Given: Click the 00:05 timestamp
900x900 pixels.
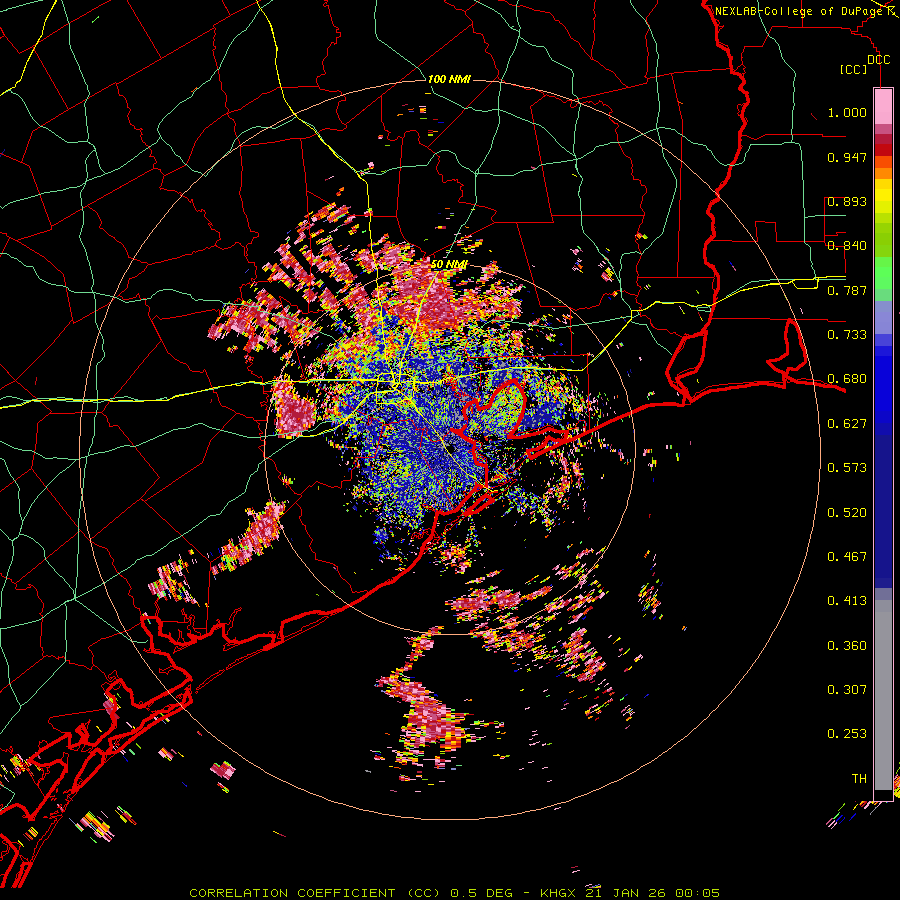Looking at the screenshot, I should tap(697, 893).
